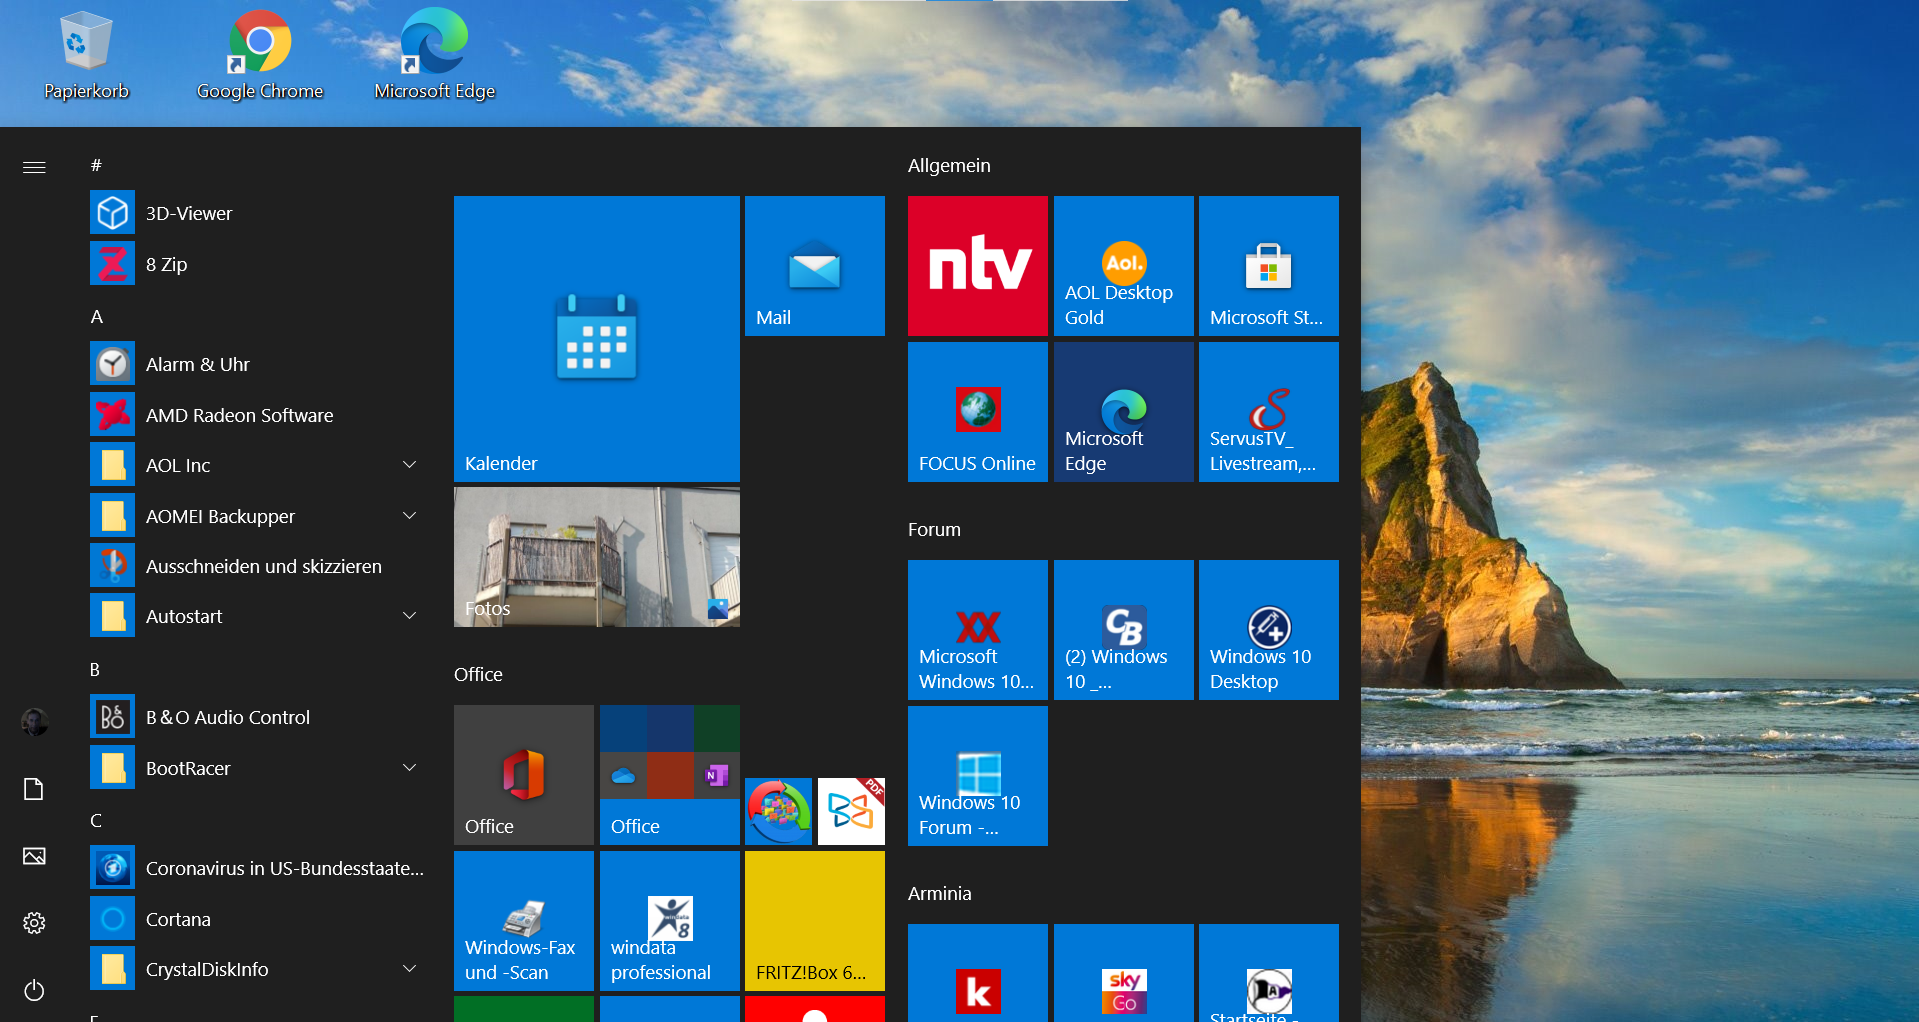The height and width of the screenshot is (1022, 1919).
Task: Launch the windata professional tile
Action: (670, 921)
